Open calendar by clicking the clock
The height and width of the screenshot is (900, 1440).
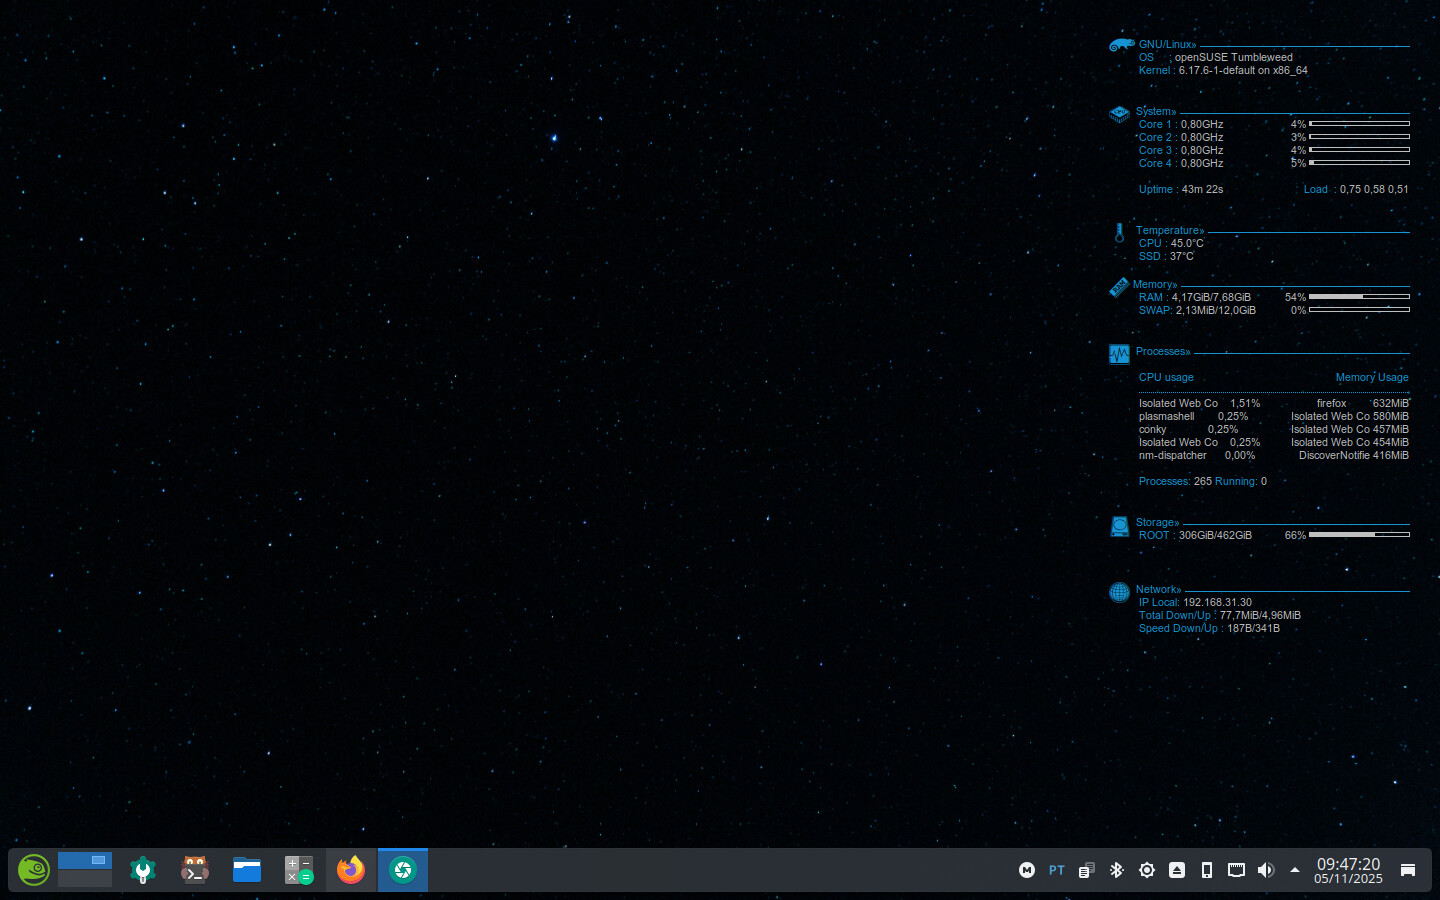tap(1348, 870)
